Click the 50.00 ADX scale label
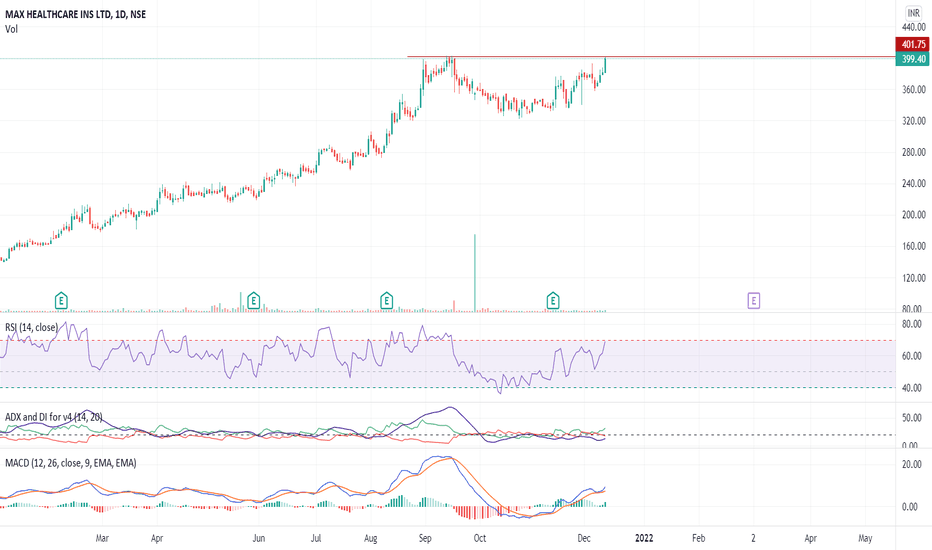The width and height of the screenshot is (932, 550). pos(912,418)
